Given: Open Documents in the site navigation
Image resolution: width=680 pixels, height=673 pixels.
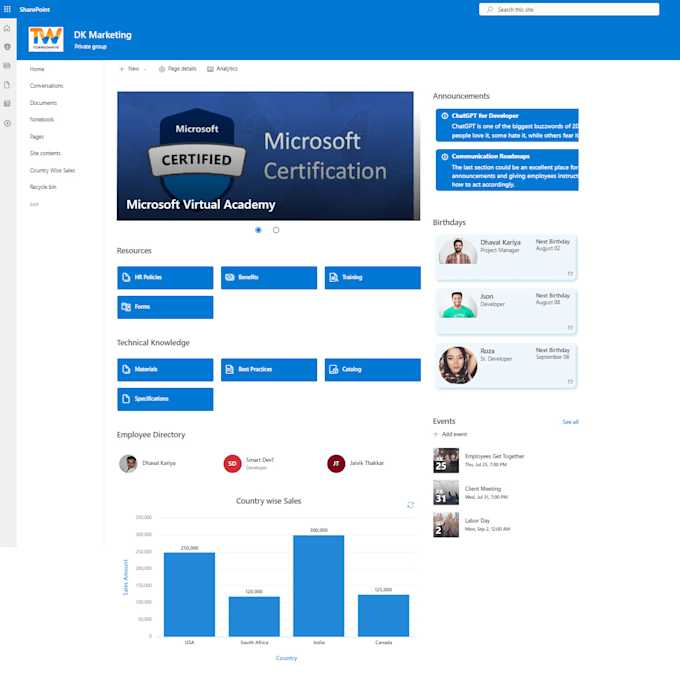Looking at the screenshot, I should pos(43,103).
